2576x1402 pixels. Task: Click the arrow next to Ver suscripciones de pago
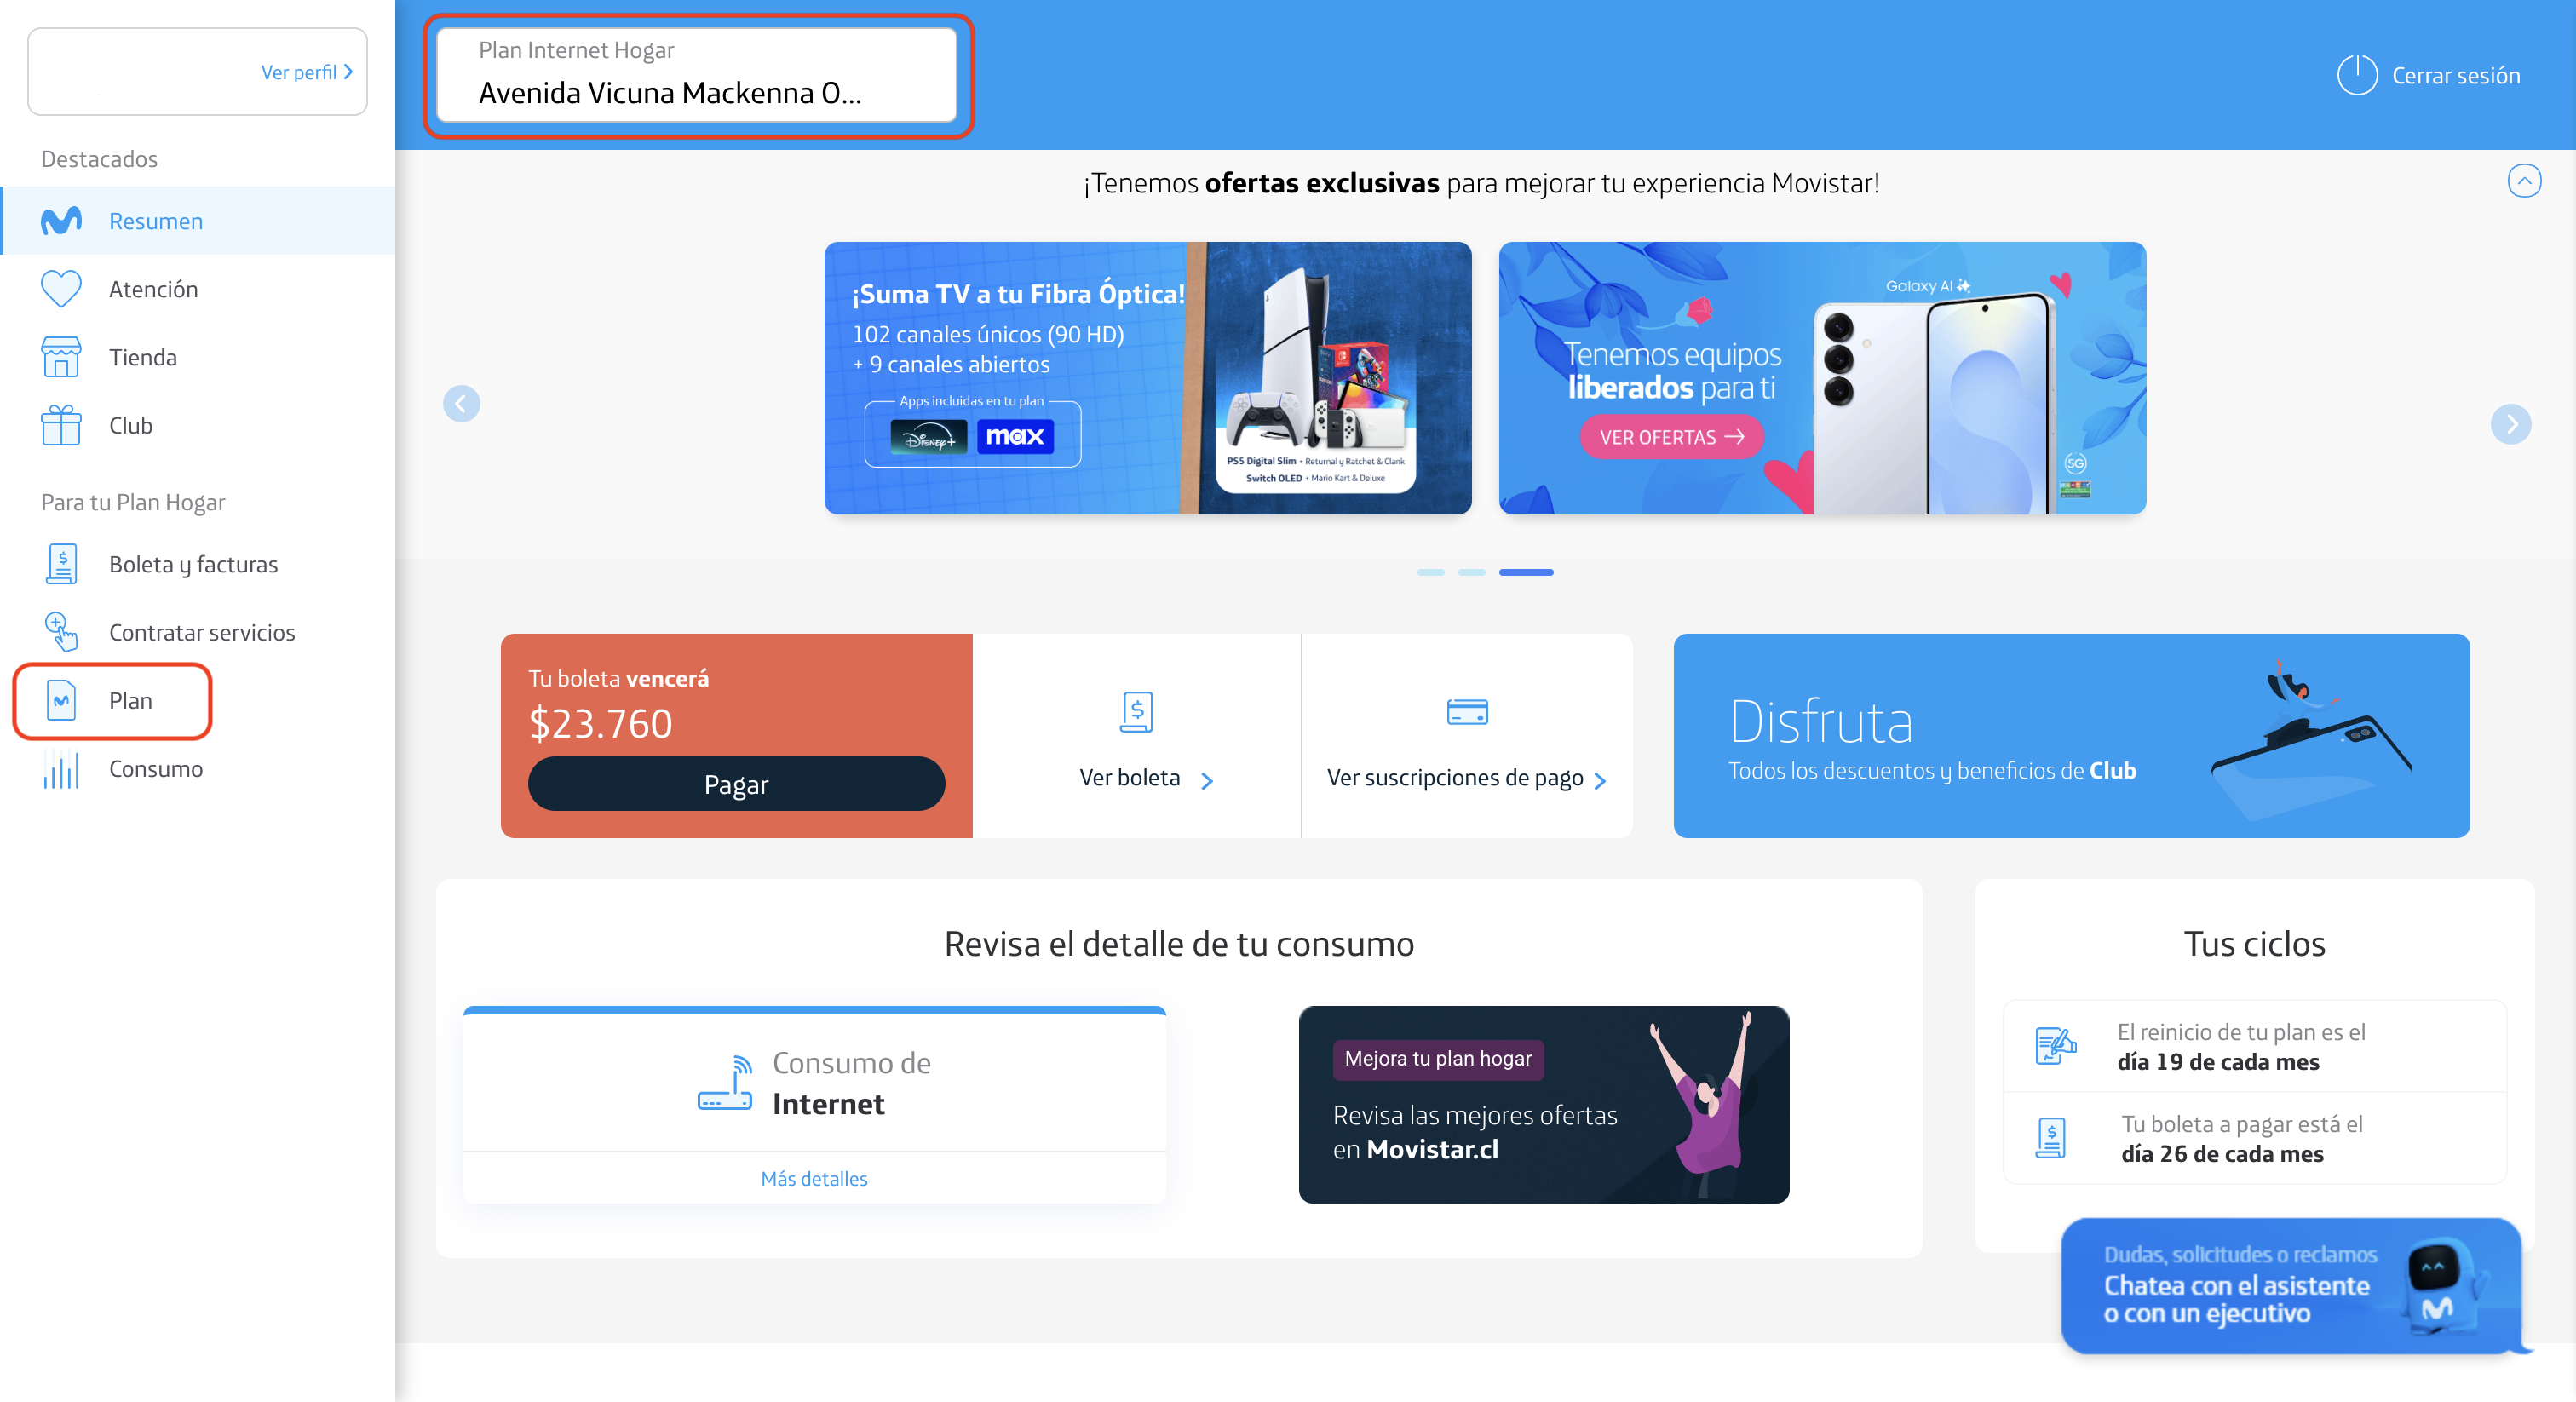click(x=1600, y=781)
